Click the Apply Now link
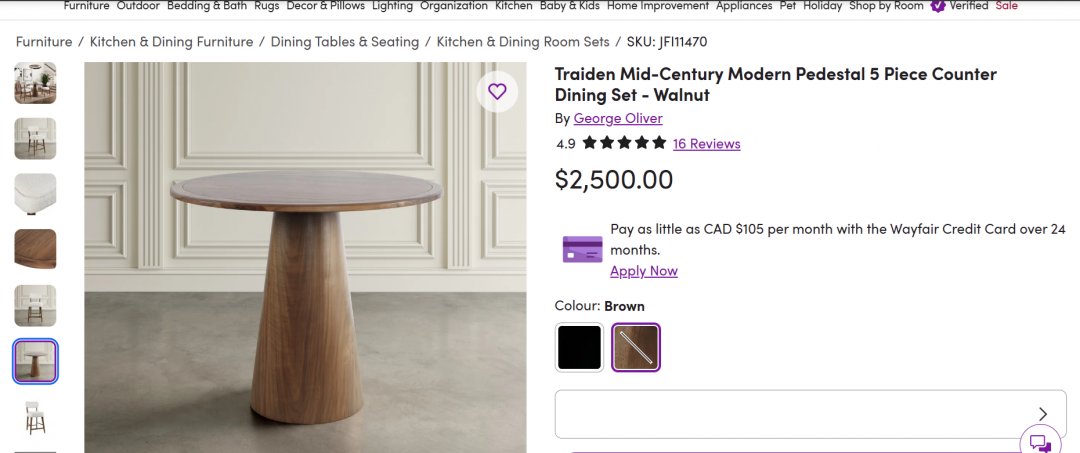This screenshot has width=1080, height=453. 643,271
